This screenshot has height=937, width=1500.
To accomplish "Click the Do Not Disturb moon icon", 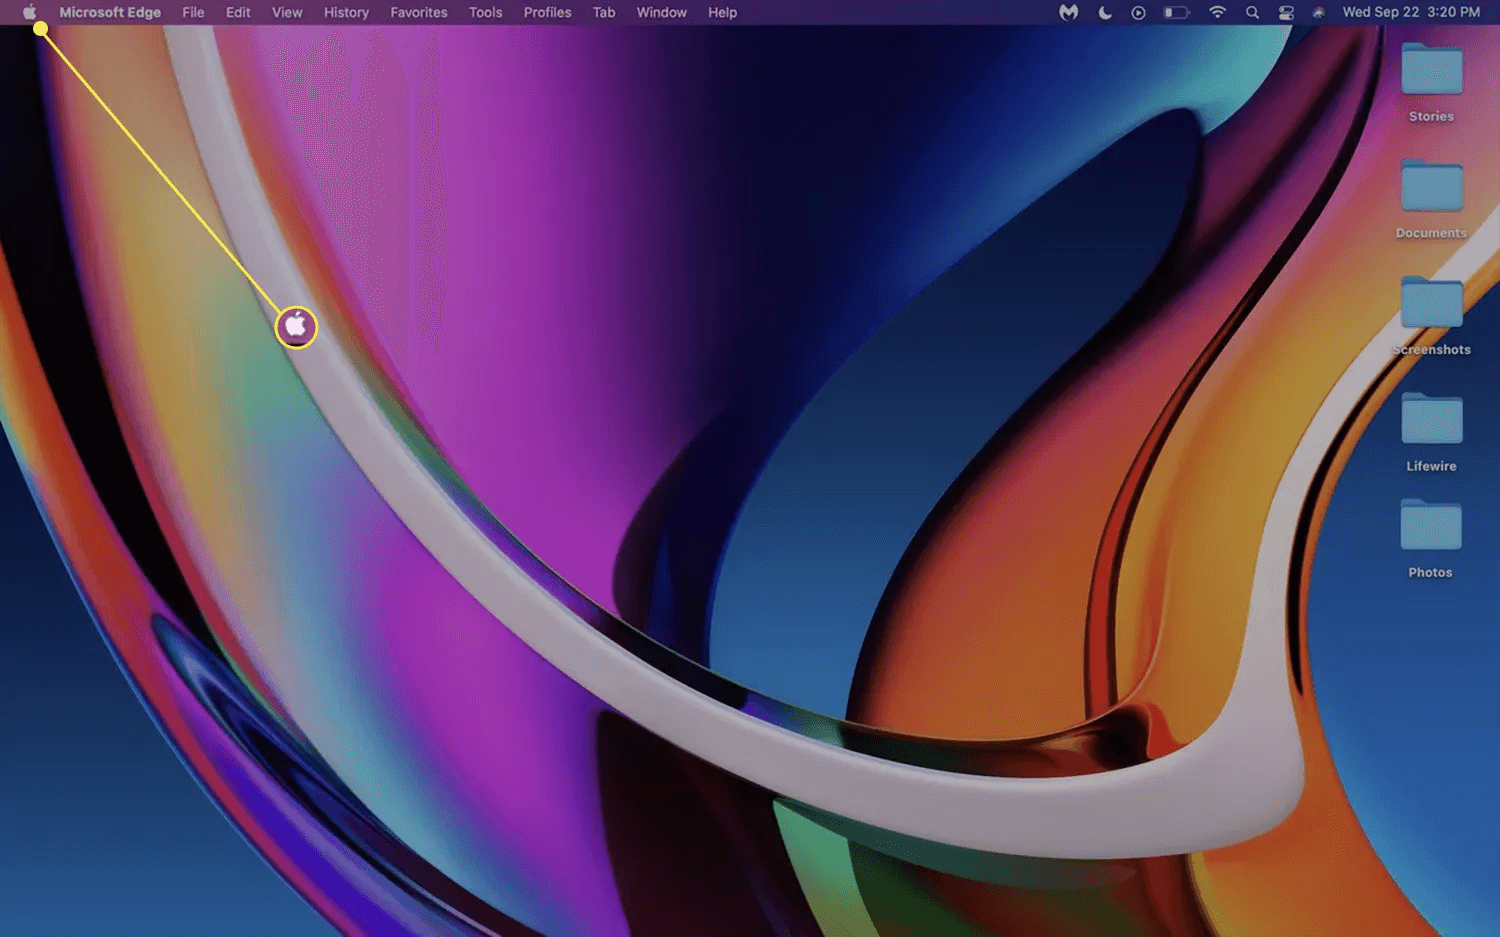I will tap(1105, 12).
